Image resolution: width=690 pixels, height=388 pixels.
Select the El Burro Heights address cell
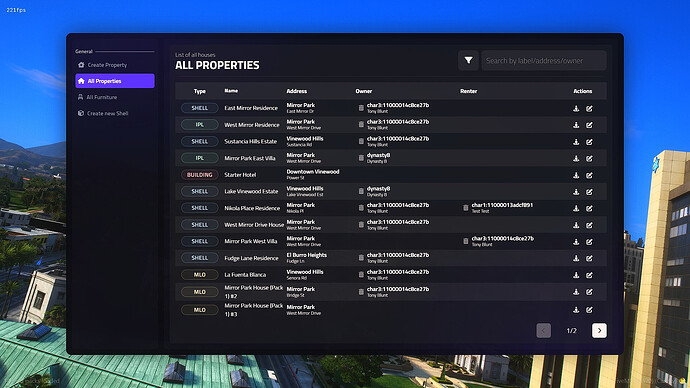307,258
